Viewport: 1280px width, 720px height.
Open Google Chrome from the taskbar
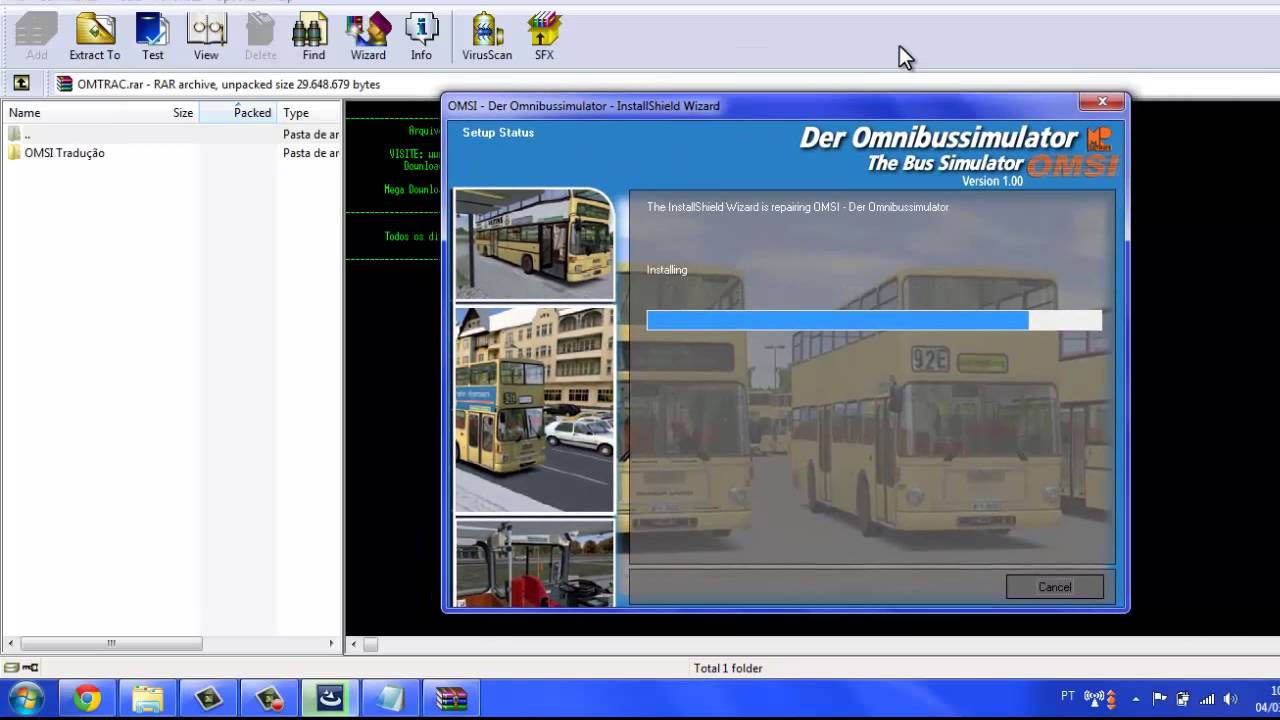(87, 698)
